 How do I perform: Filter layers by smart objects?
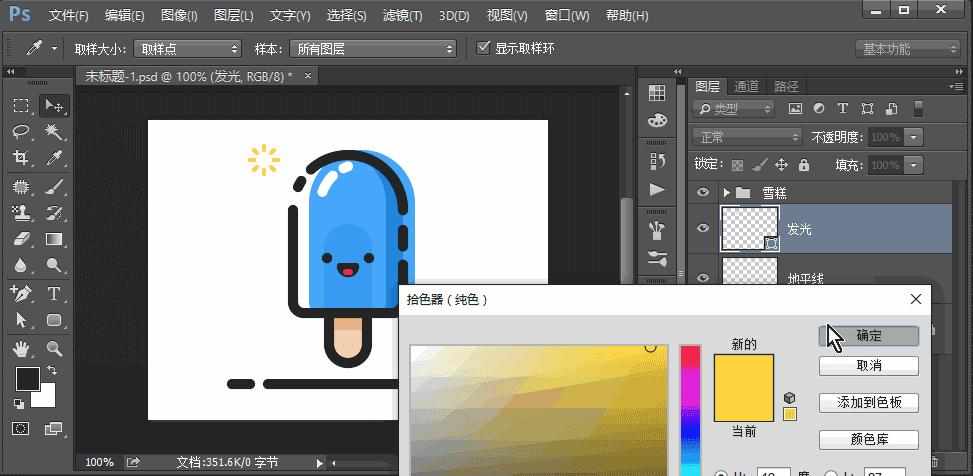(x=892, y=109)
